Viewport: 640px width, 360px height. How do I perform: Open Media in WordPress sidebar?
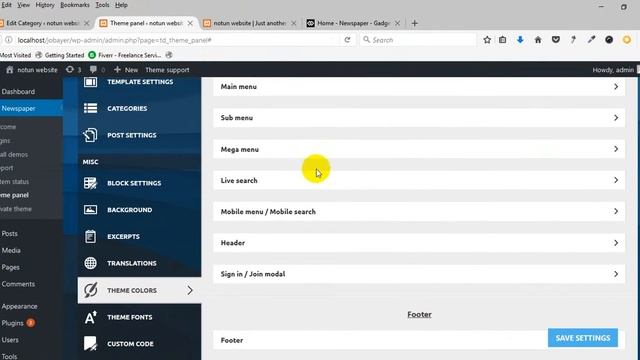pyautogui.click(x=11, y=250)
